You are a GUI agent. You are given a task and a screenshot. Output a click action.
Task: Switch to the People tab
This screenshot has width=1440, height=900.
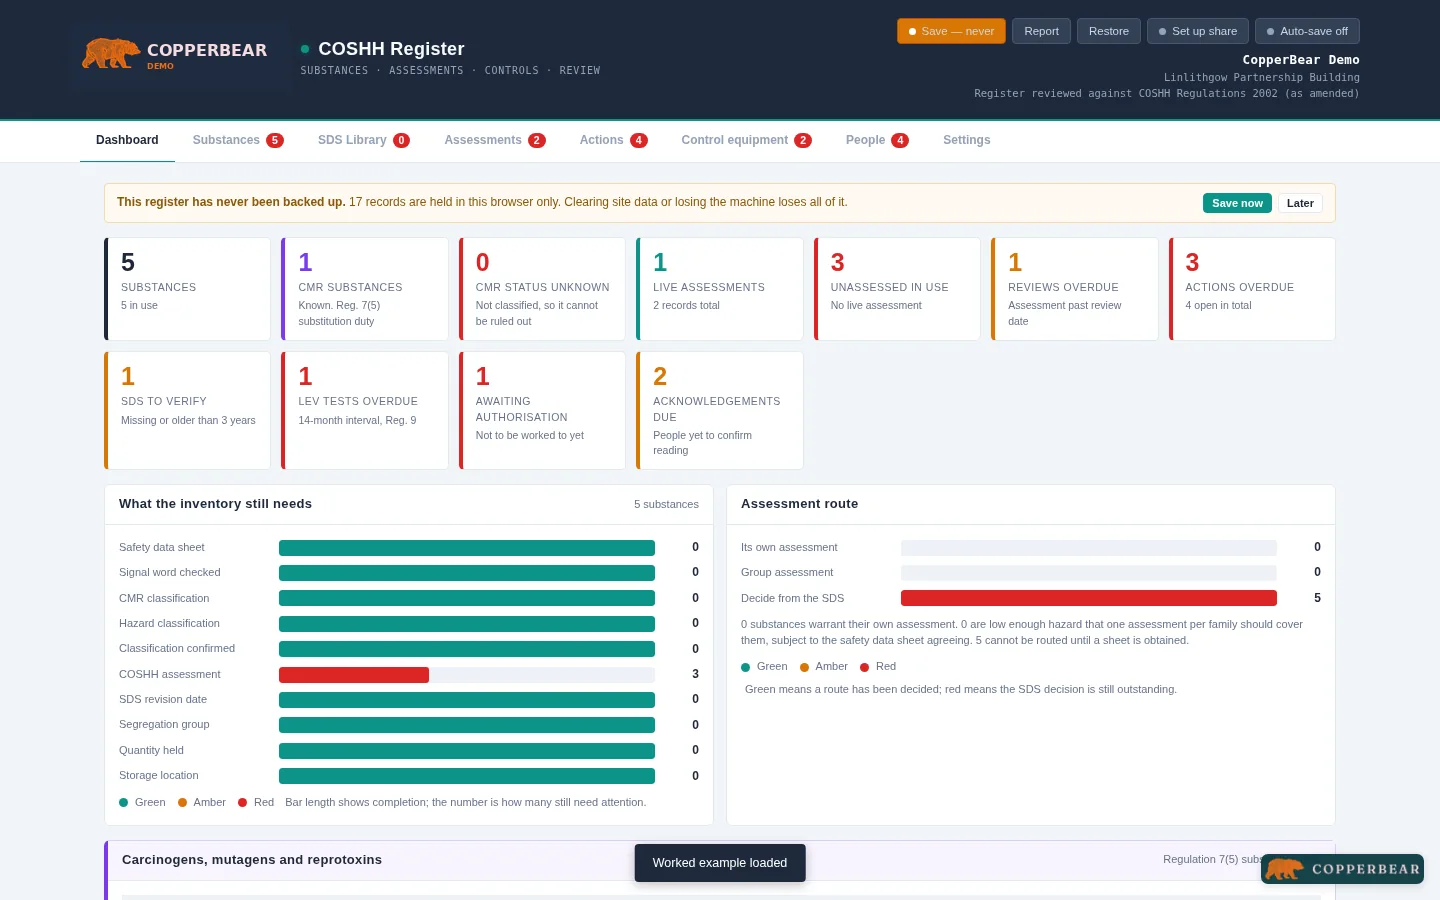pos(877,140)
